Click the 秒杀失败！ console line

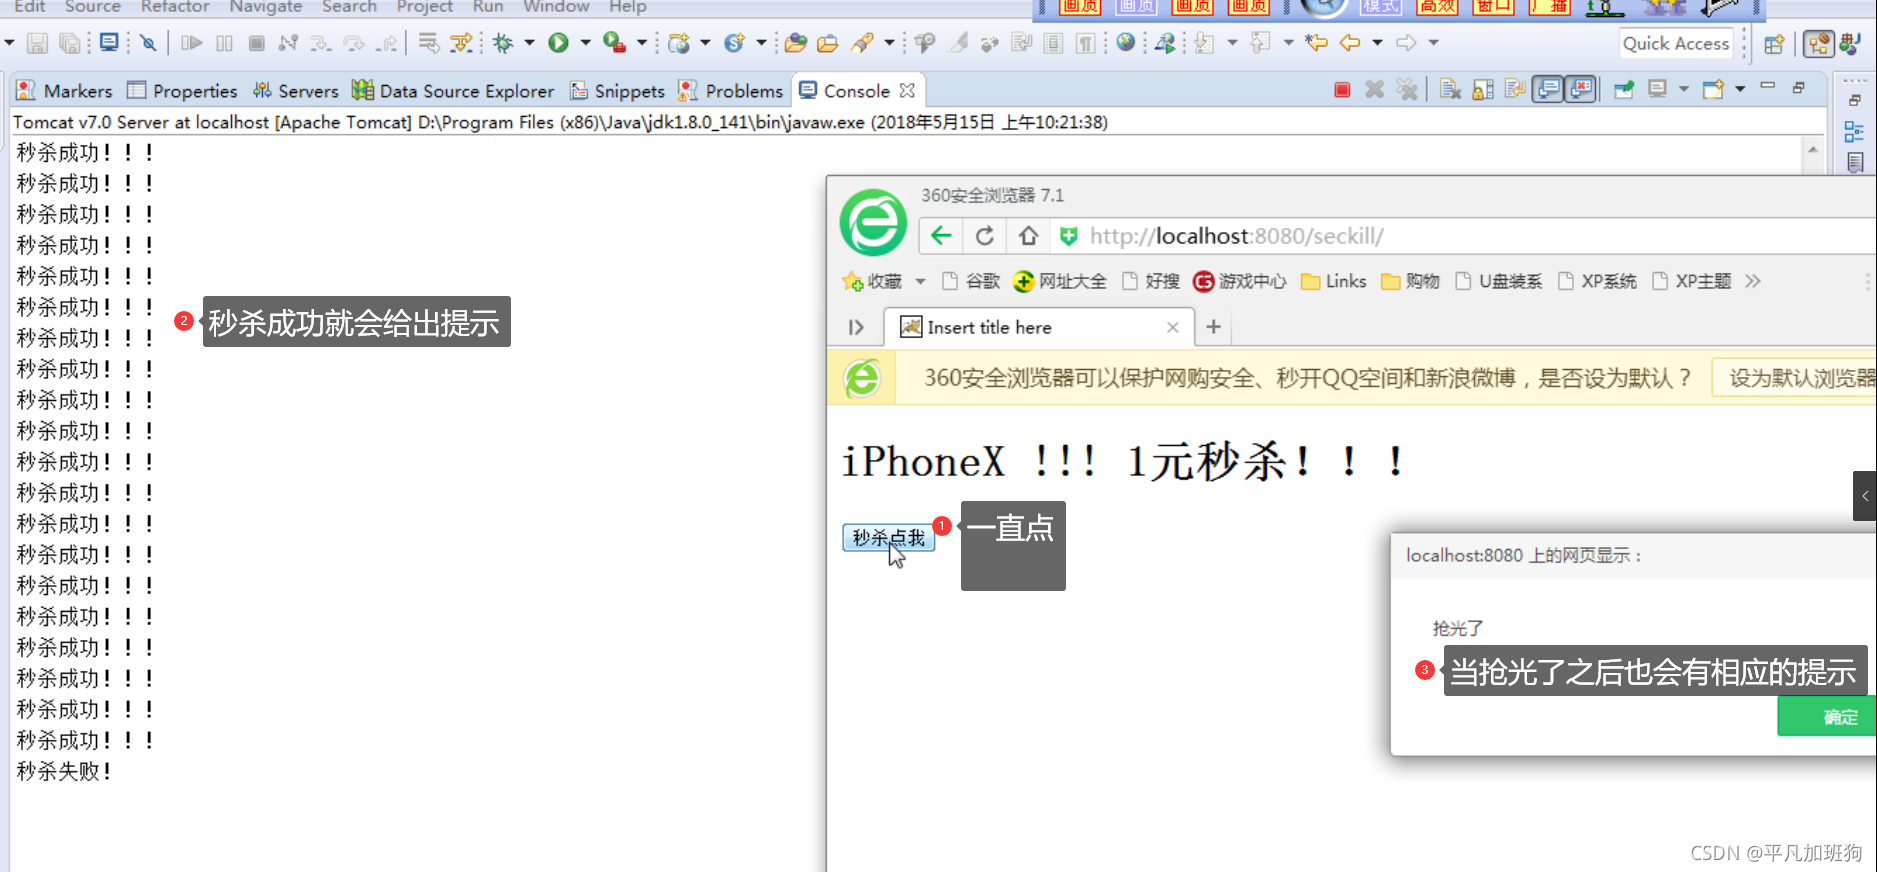[64, 771]
